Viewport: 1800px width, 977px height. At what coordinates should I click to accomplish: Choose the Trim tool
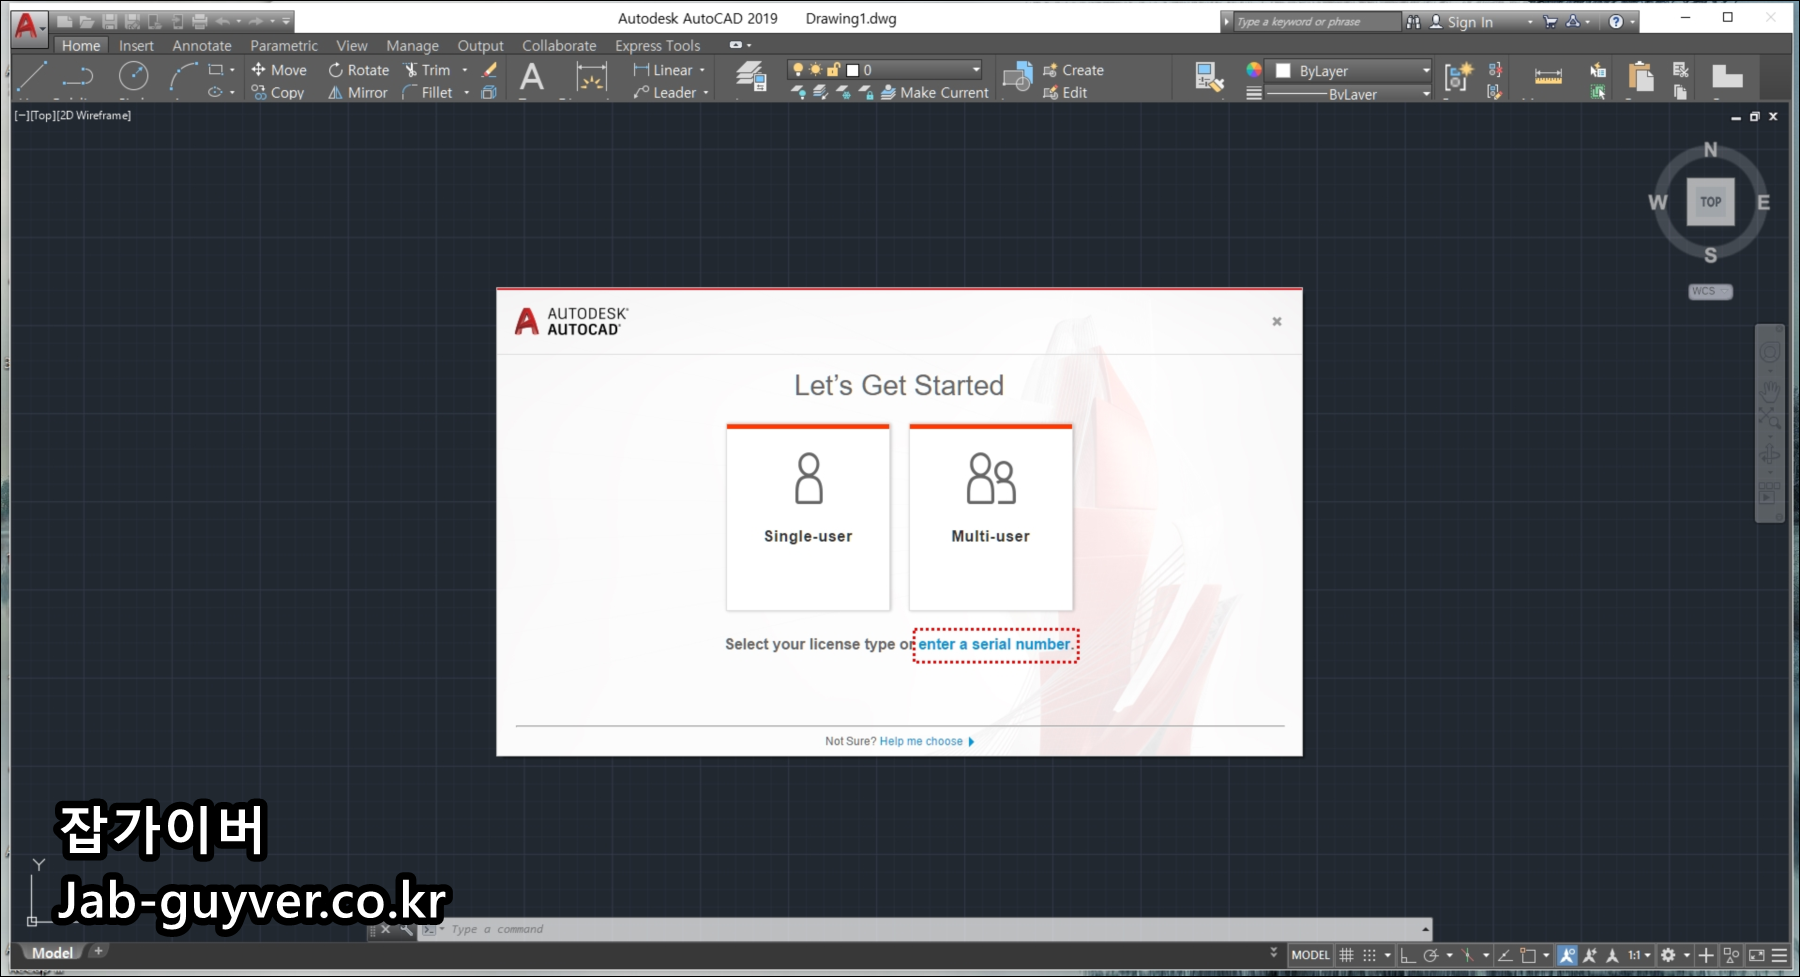click(x=427, y=70)
